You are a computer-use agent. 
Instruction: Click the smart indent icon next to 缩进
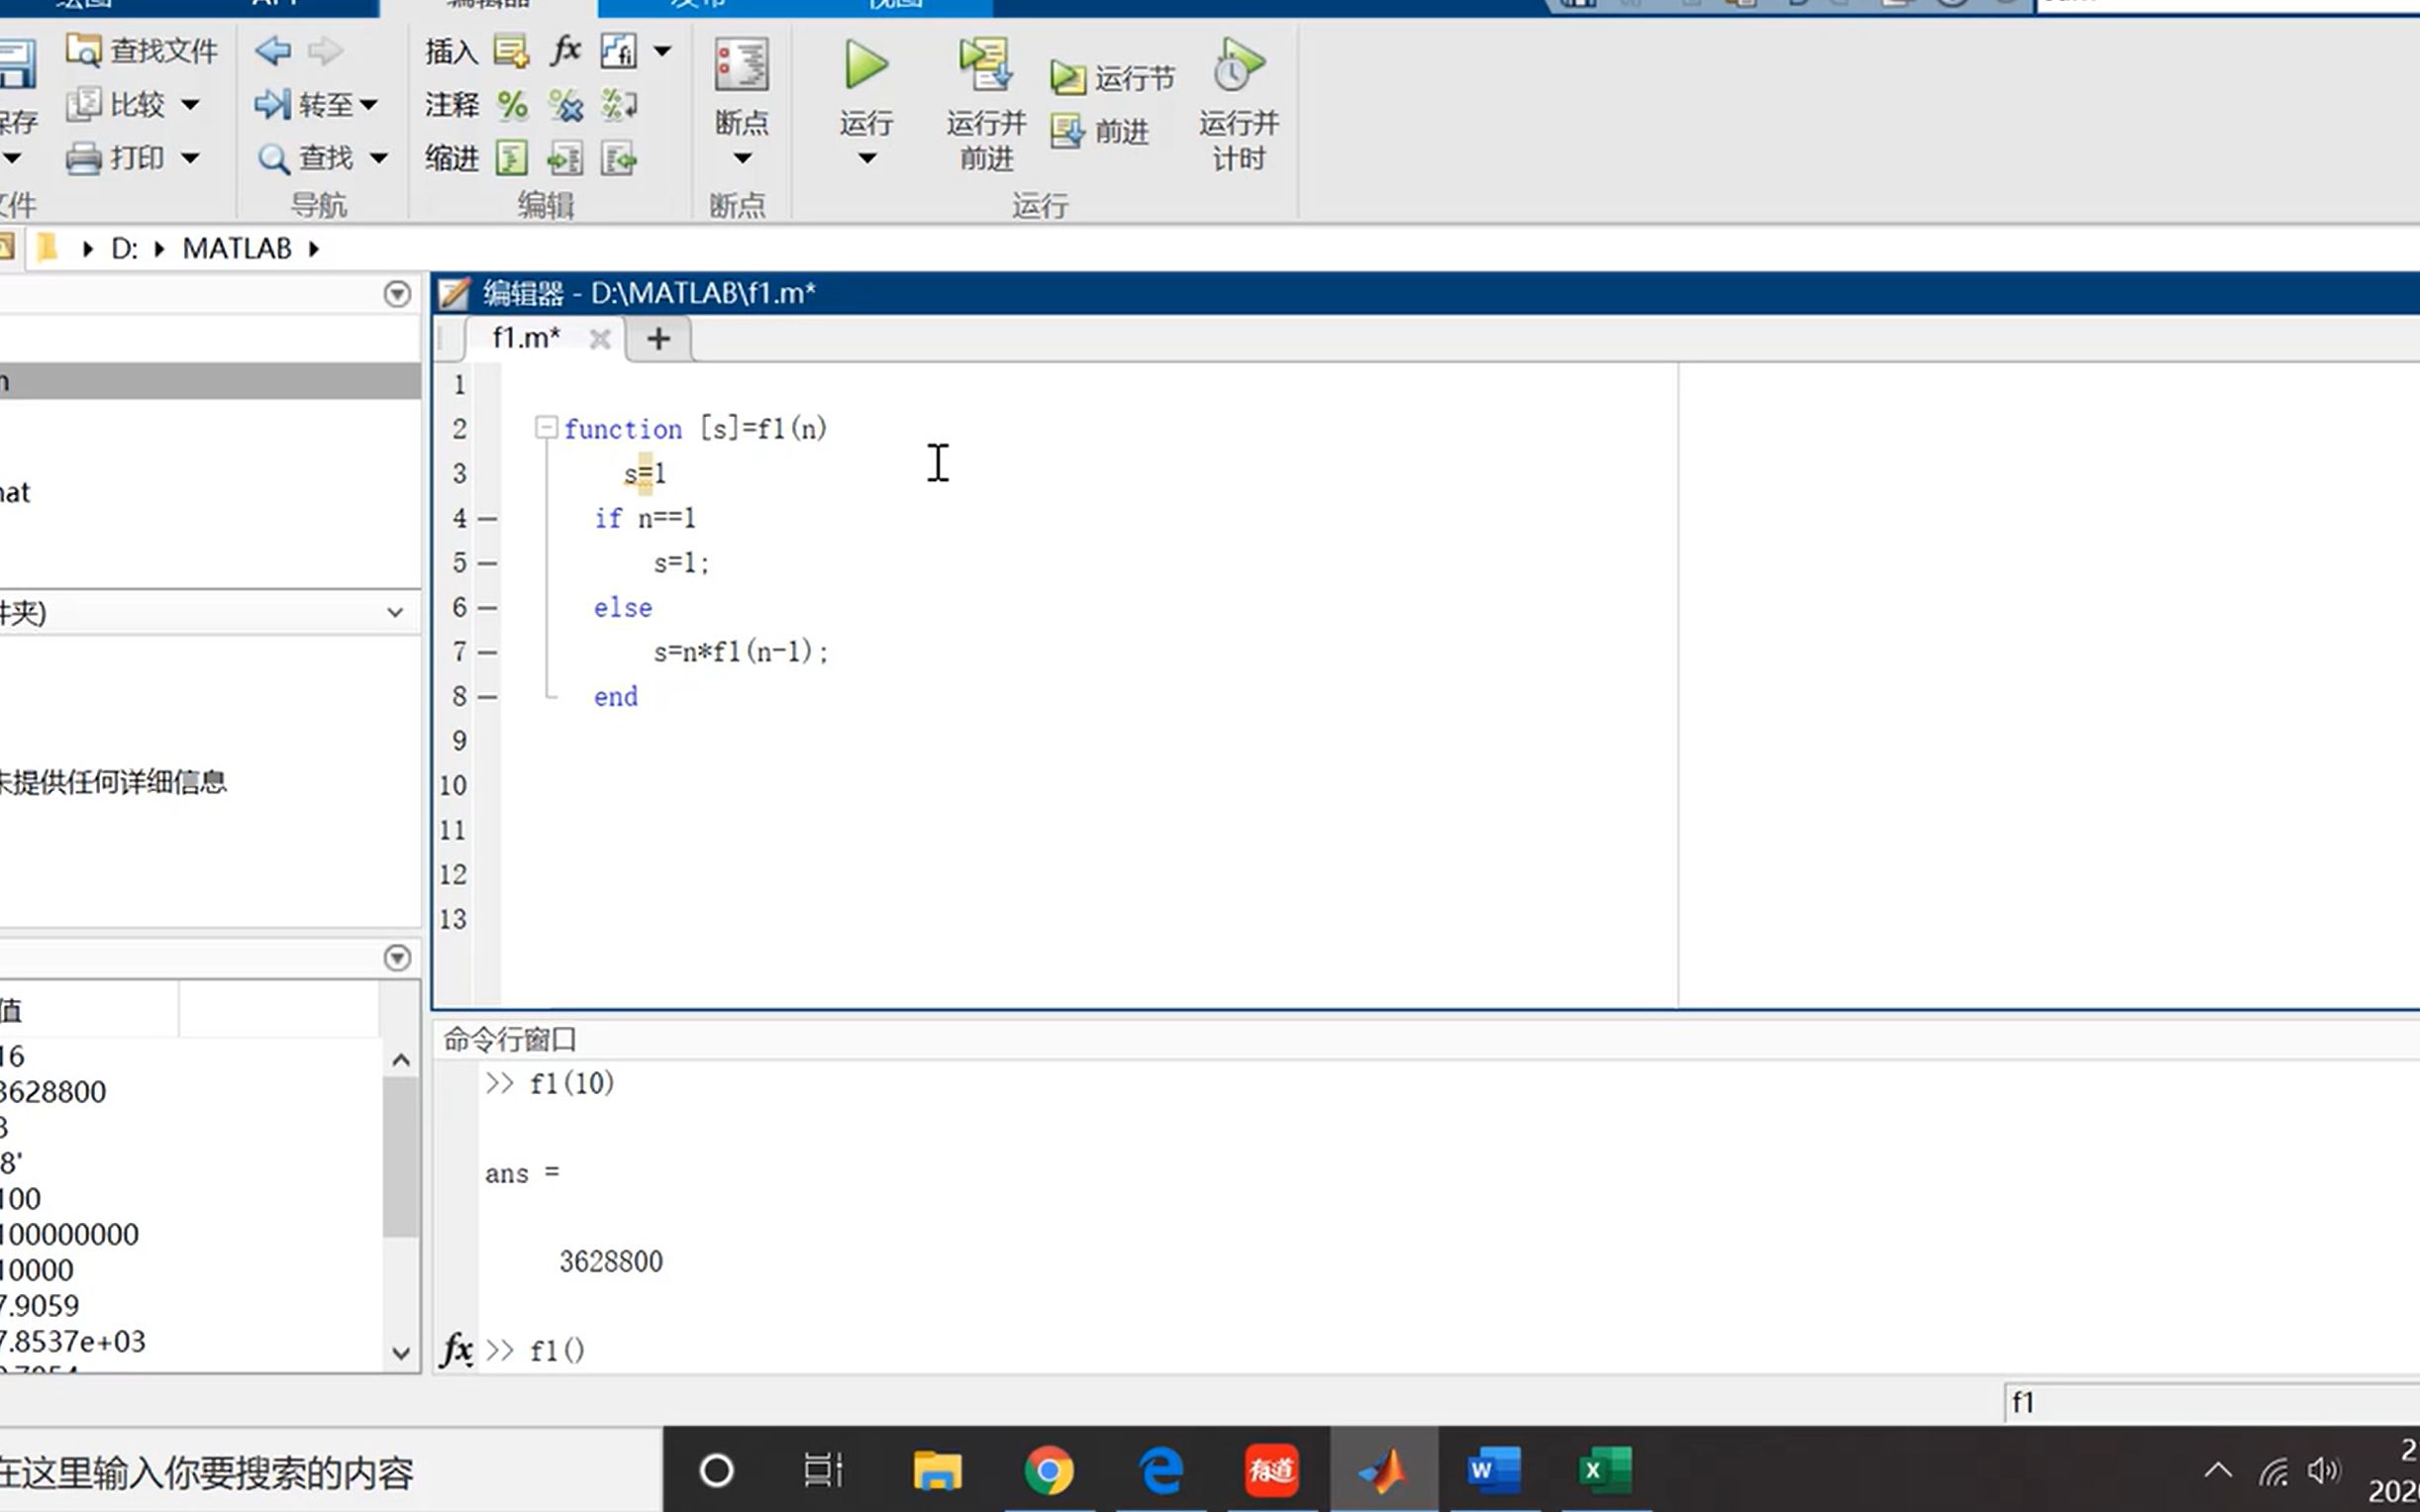click(x=511, y=158)
